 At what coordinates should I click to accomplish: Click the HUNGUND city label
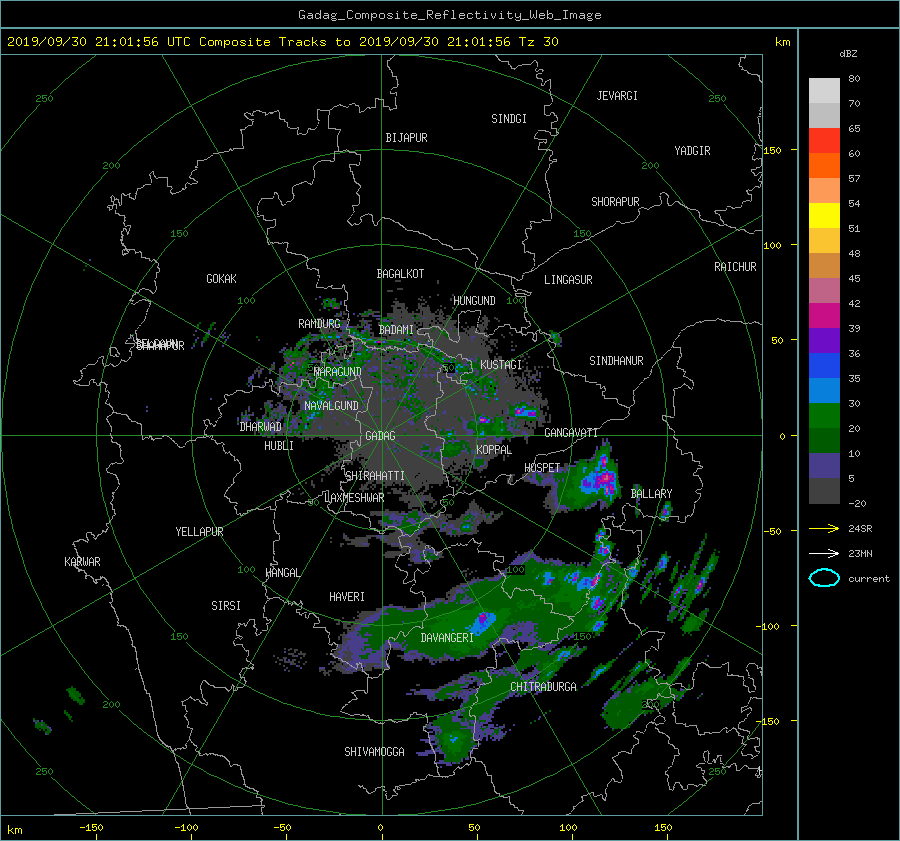click(x=474, y=301)
